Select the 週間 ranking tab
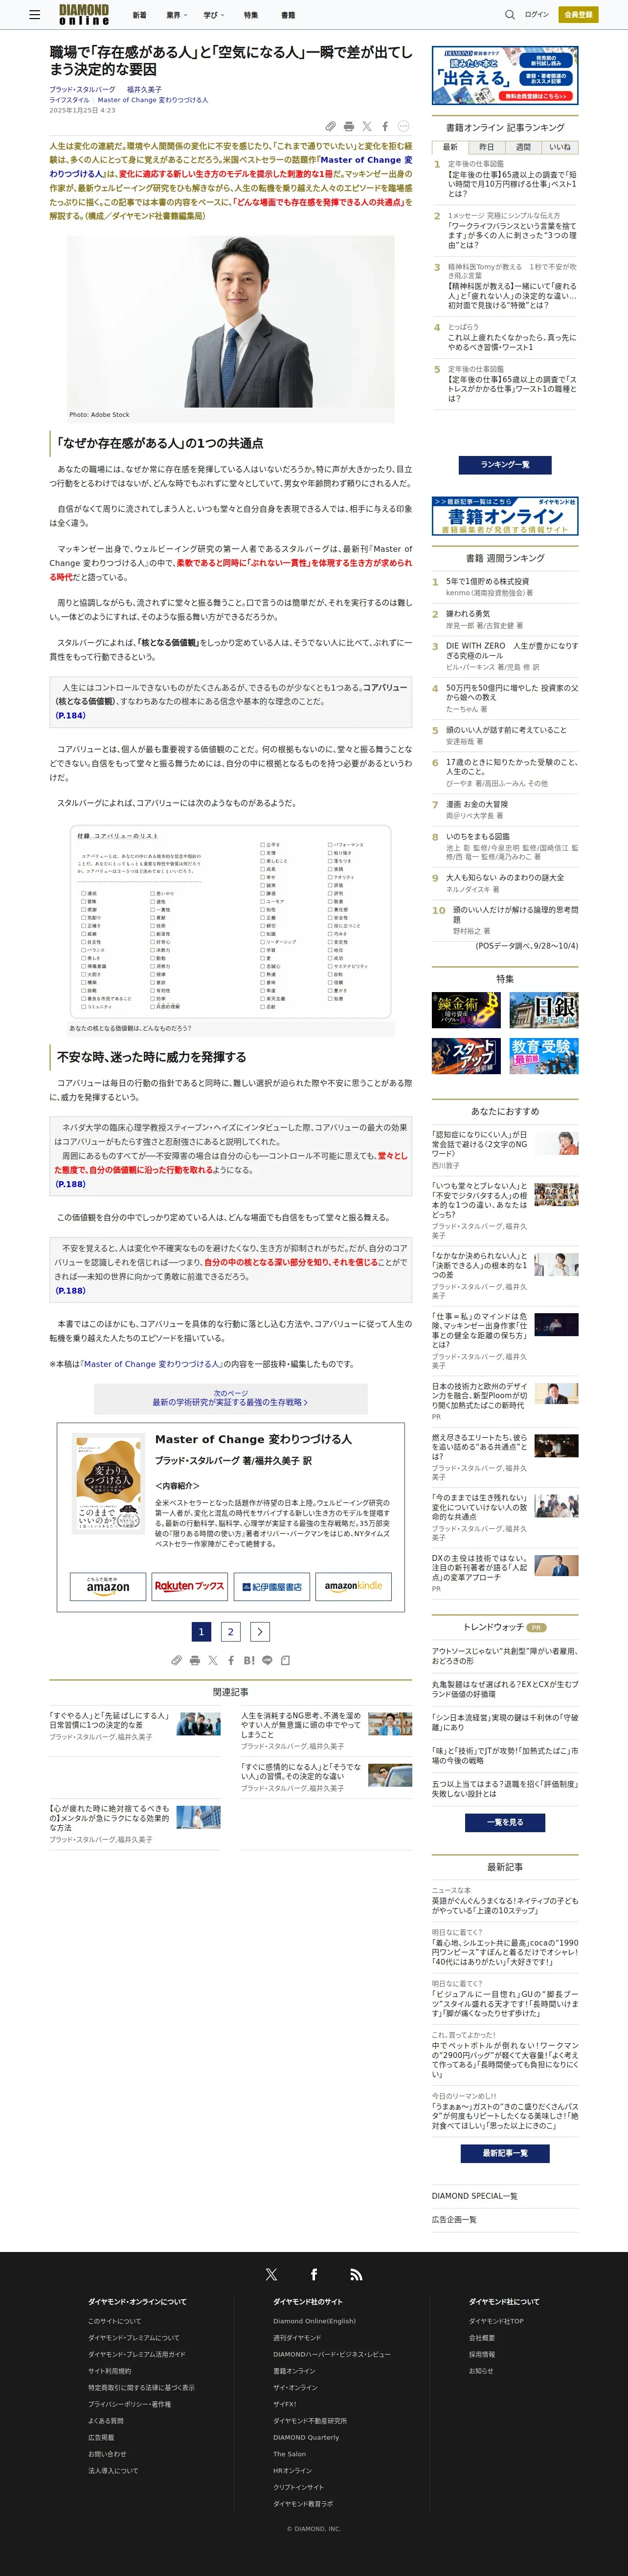628x2576 pixels. click(x=523, y=147)
